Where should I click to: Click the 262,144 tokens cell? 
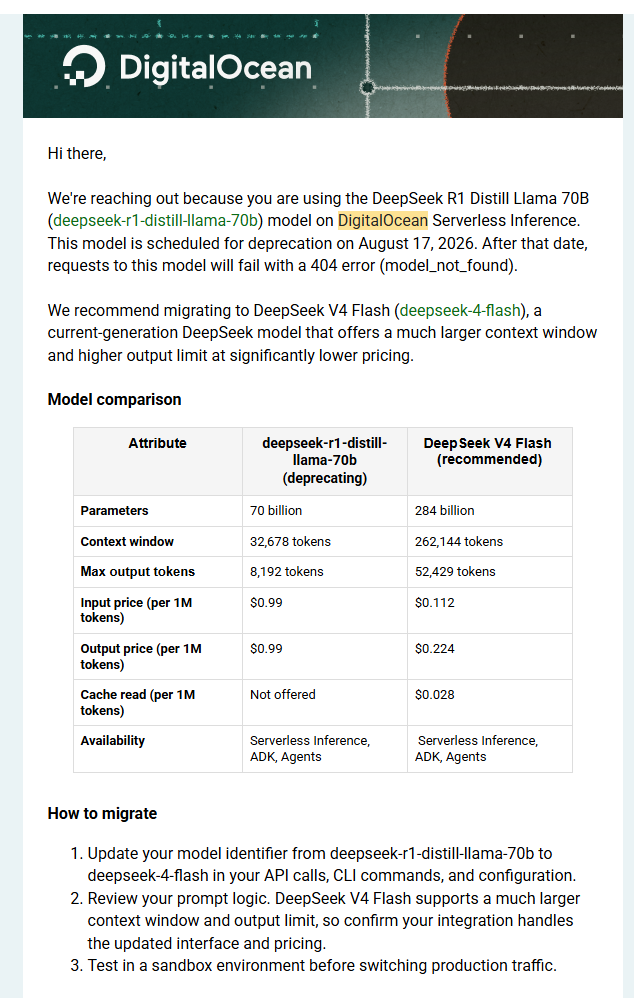tap(490, 542)
